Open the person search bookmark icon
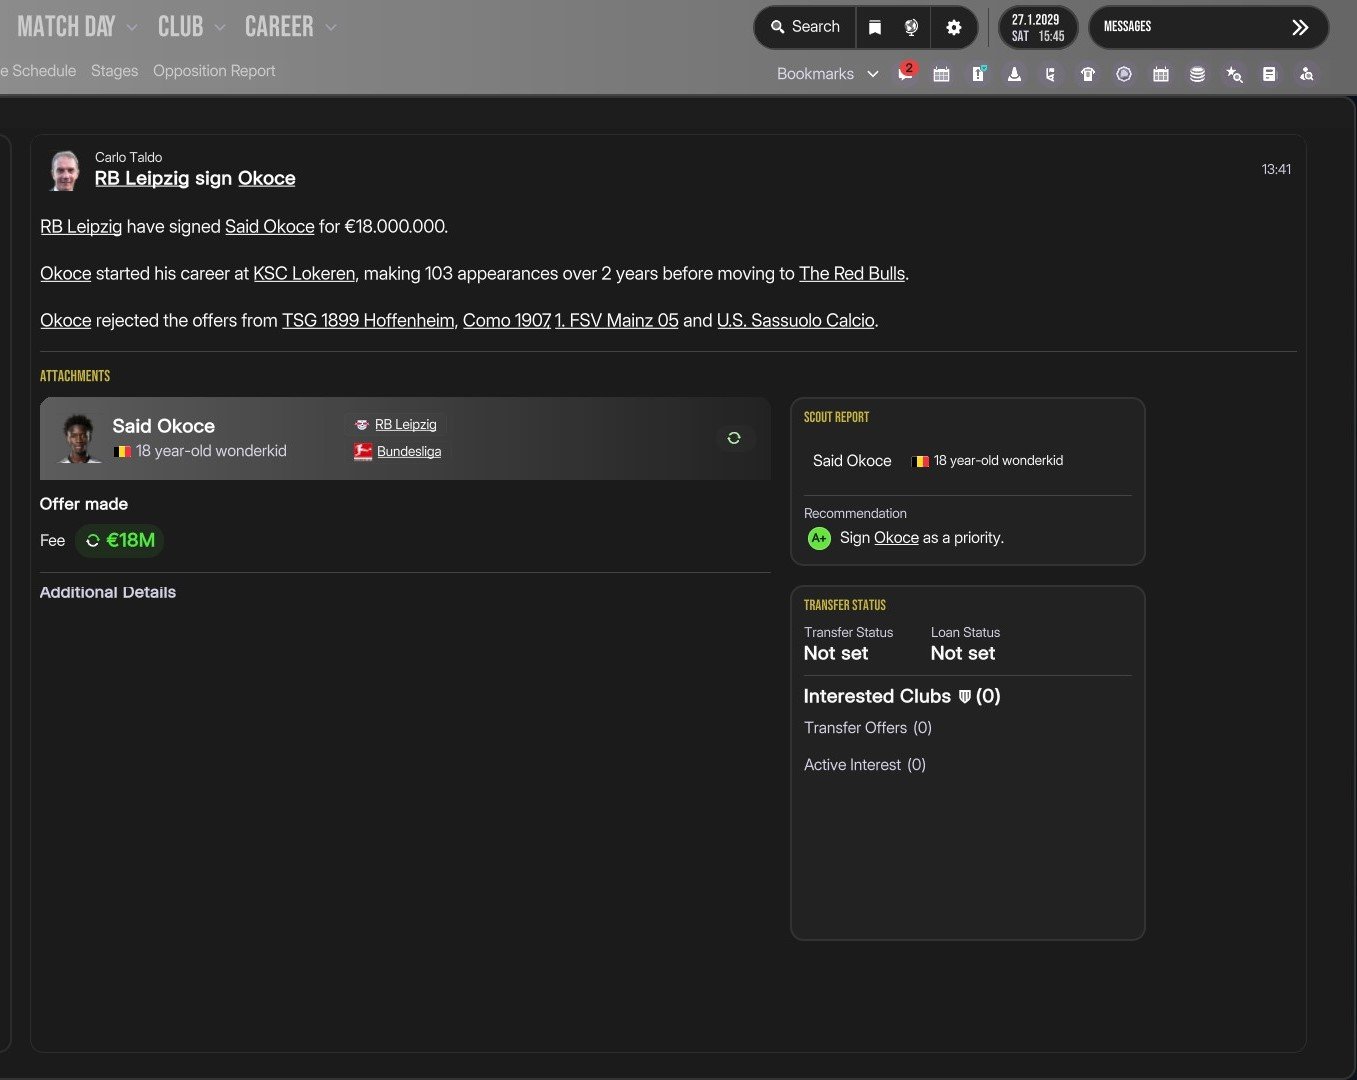Viewport: 1357px width, 1080px height. tap(1306, 74)
